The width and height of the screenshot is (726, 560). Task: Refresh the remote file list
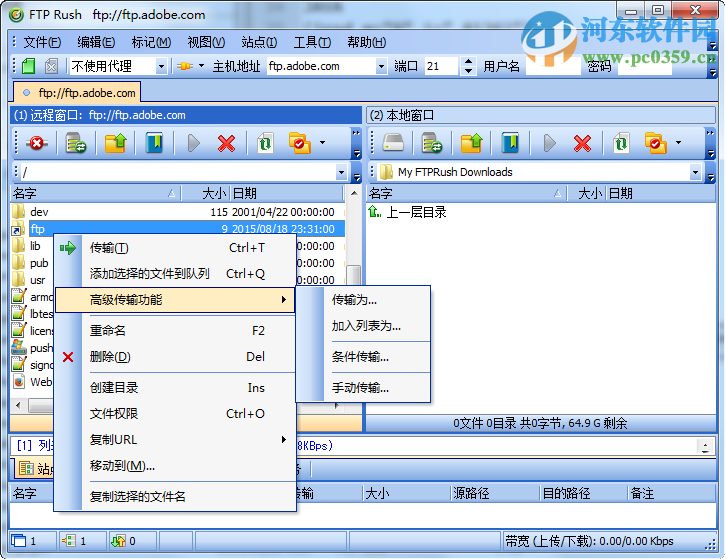point(265,143)
